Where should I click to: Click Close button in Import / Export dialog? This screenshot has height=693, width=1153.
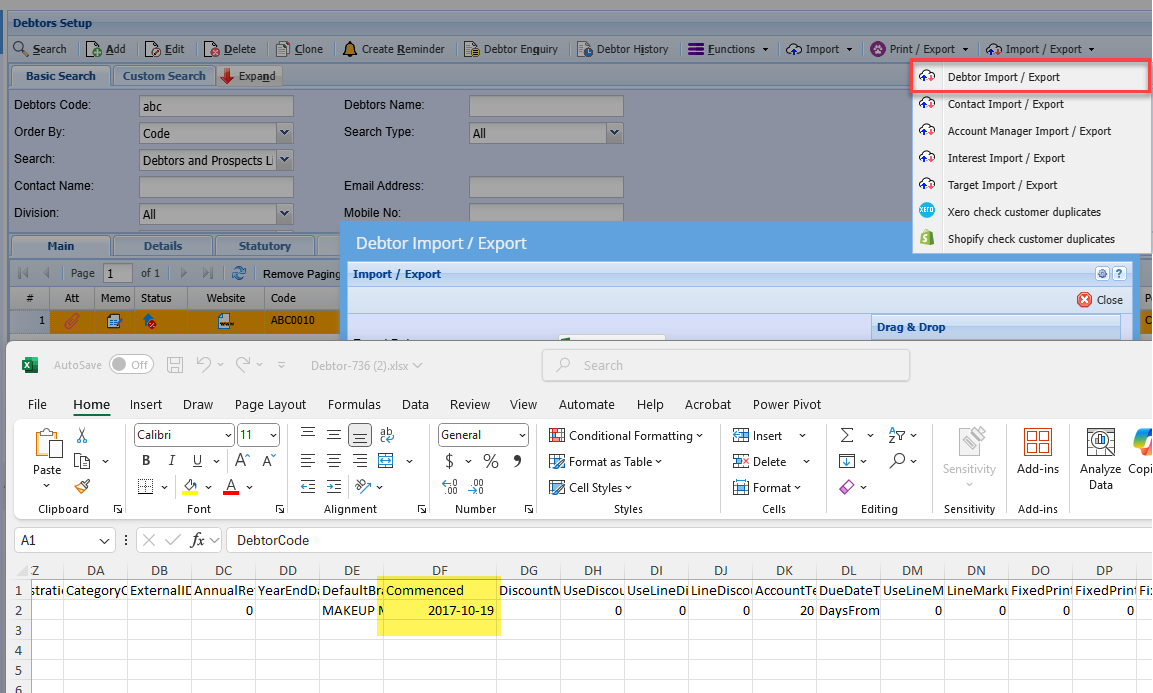pos(1100,300)
